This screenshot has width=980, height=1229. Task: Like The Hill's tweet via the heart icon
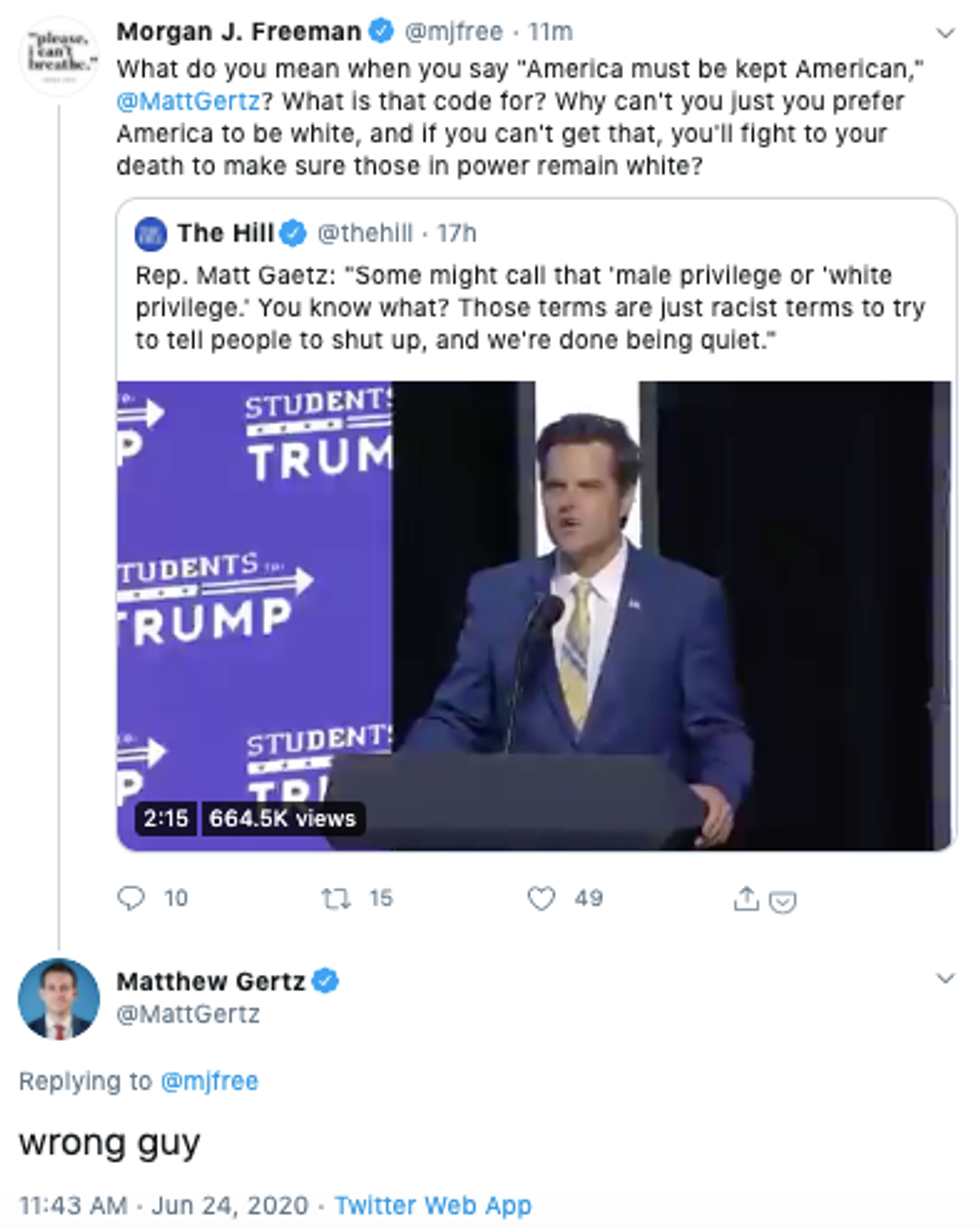(x=541, y=899)
